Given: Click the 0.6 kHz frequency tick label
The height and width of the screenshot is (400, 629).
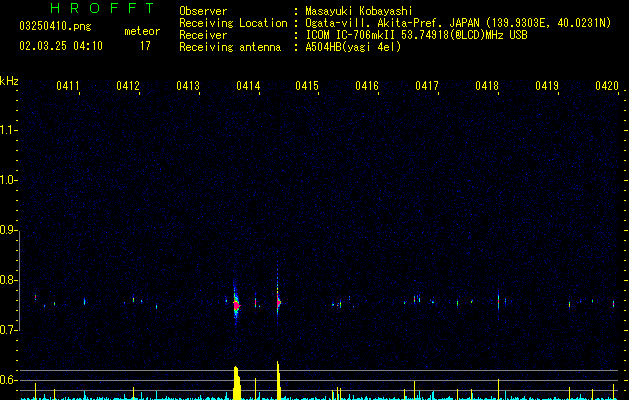Looking at the screenshot, I should pos(8,380).
